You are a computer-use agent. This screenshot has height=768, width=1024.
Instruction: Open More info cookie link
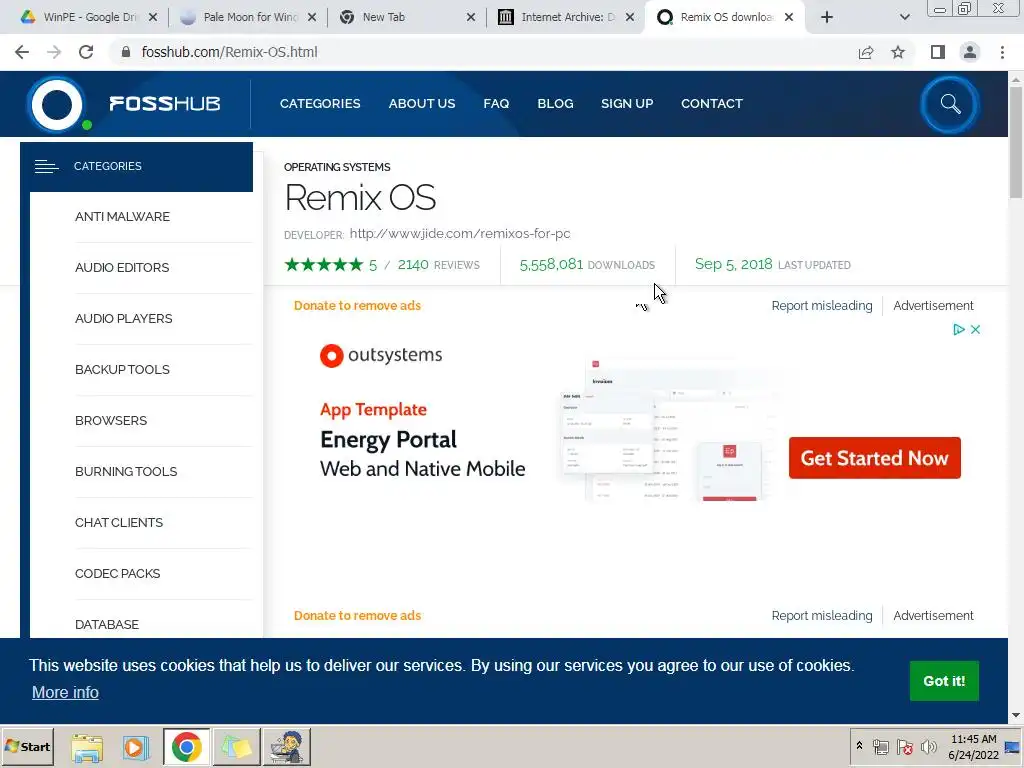click(x=65, y=692)
